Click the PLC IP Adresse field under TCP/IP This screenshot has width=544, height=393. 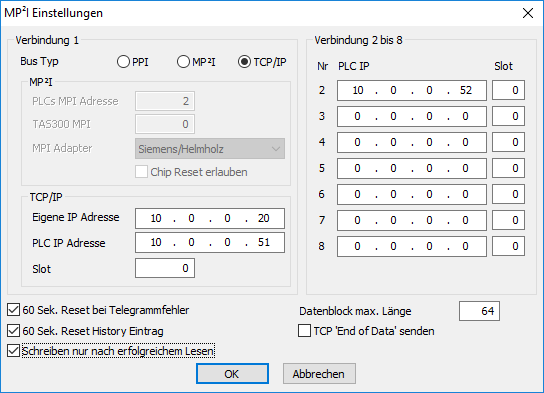coord(210,242)
